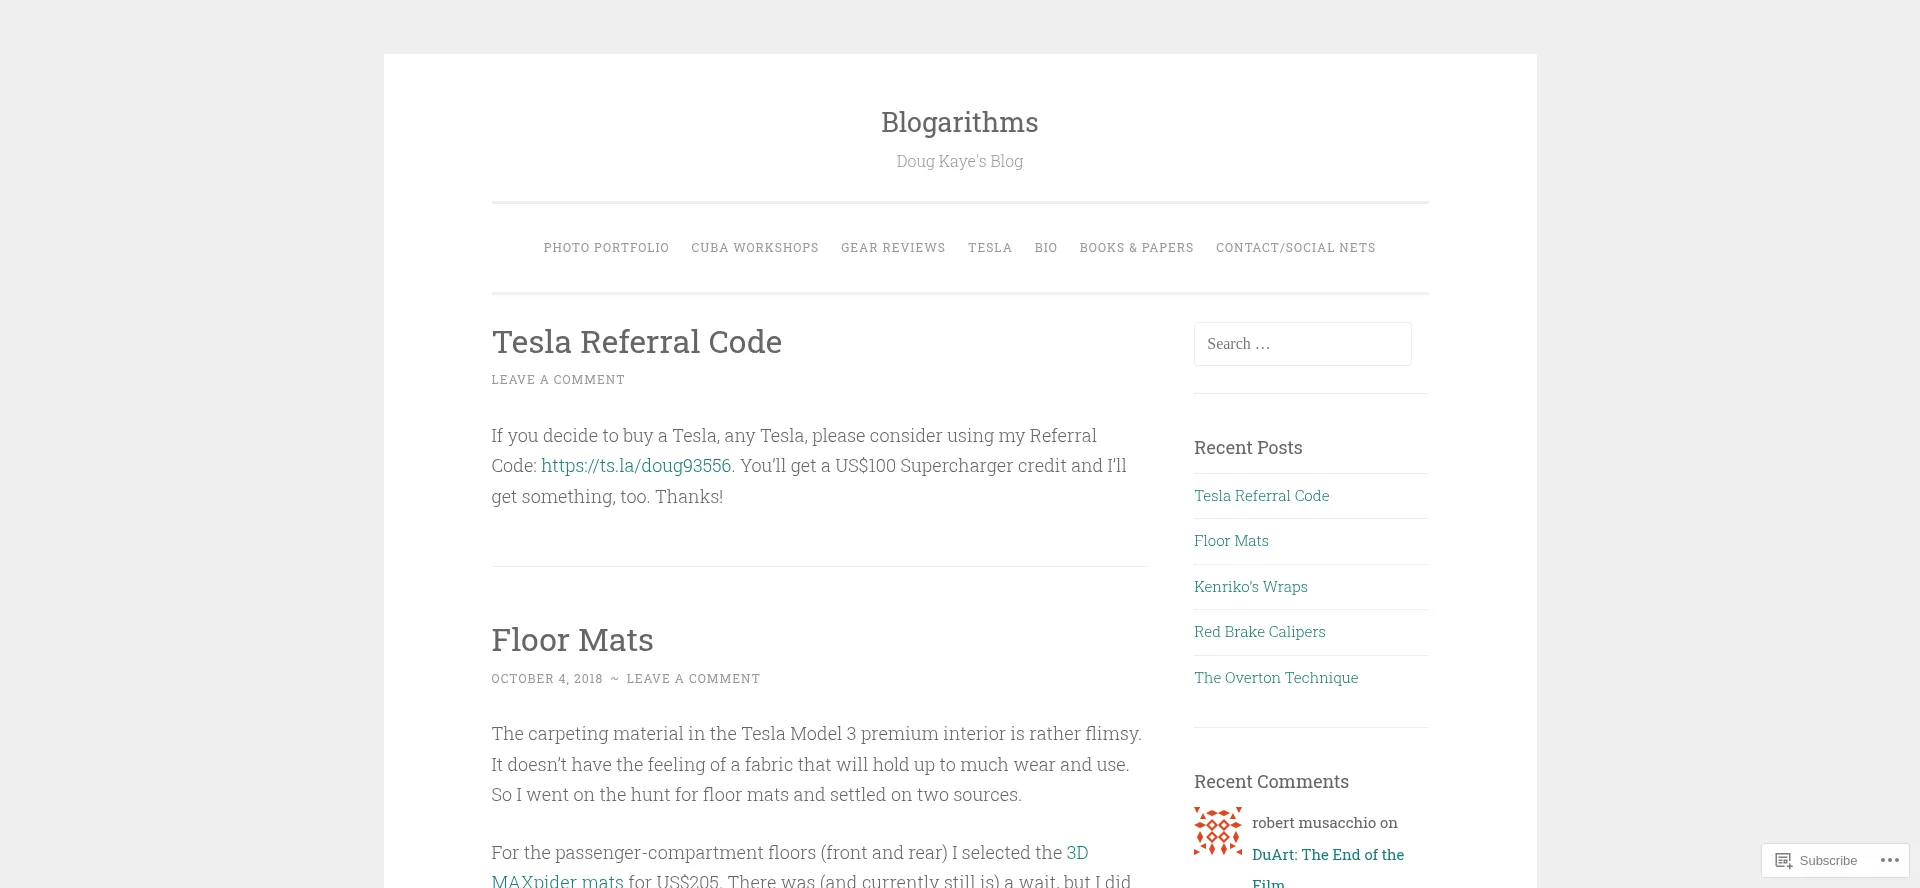1920x888 pixels.
Task: Select the Tesla navigation item
Action: pos(989,248)
